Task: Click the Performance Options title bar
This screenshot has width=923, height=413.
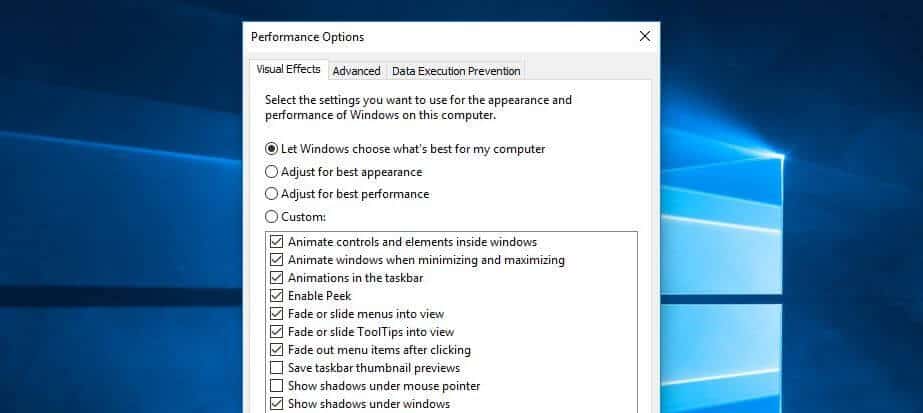Action: tap(450, 37)
